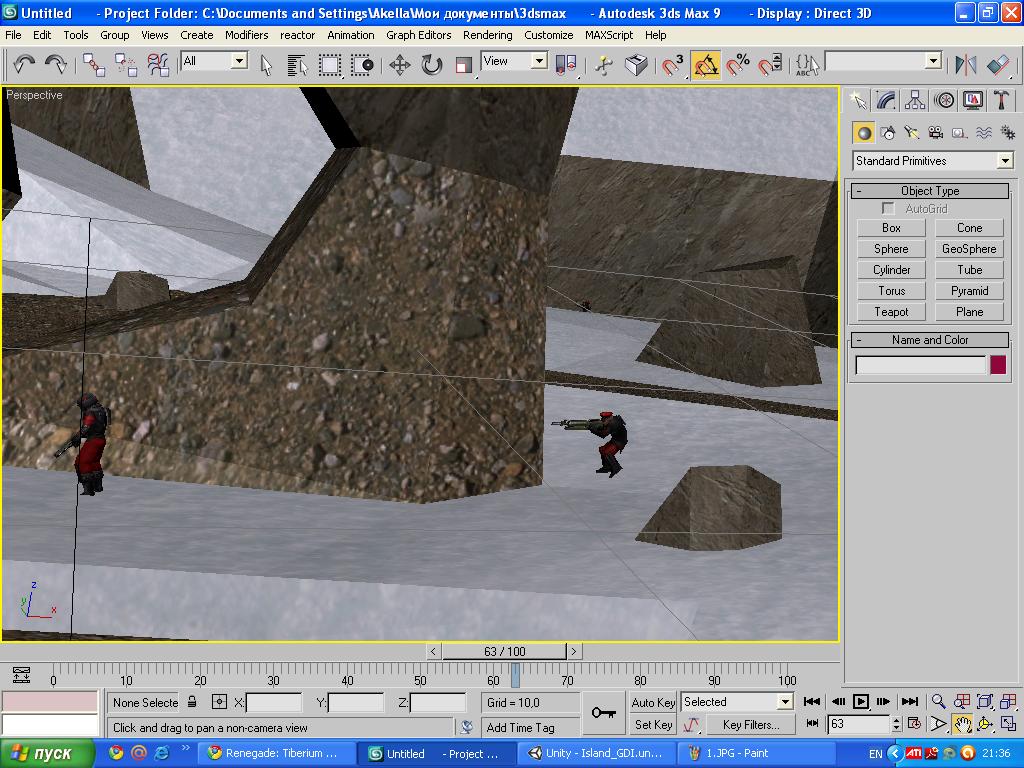This screenshot has height=768, width=1024.
Task: Select the Systems category icon
Action: 1008,133
